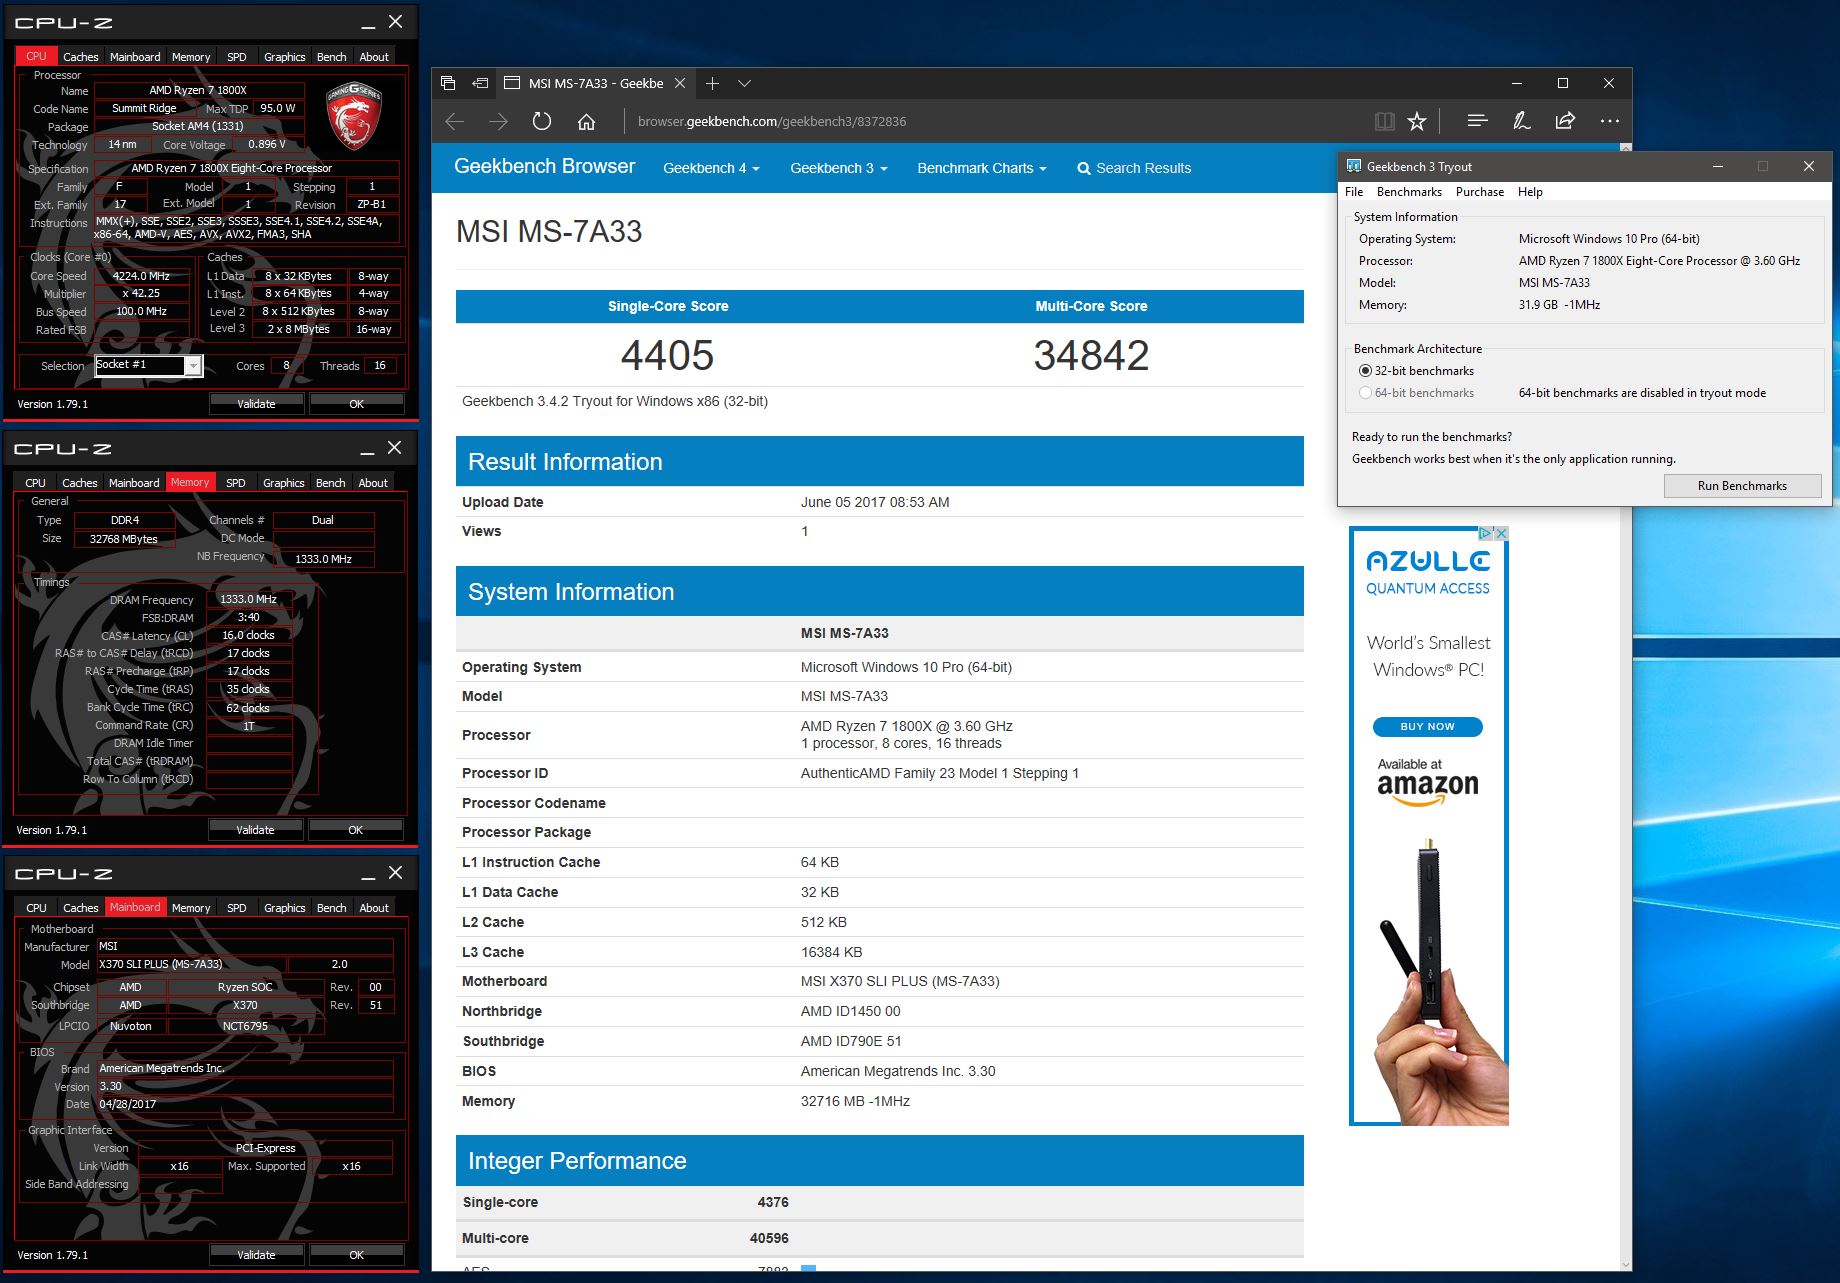Click OK in Mainboard CPU-Z window
Viewport: 1840px width, 1283px height.
(356, 1255)
